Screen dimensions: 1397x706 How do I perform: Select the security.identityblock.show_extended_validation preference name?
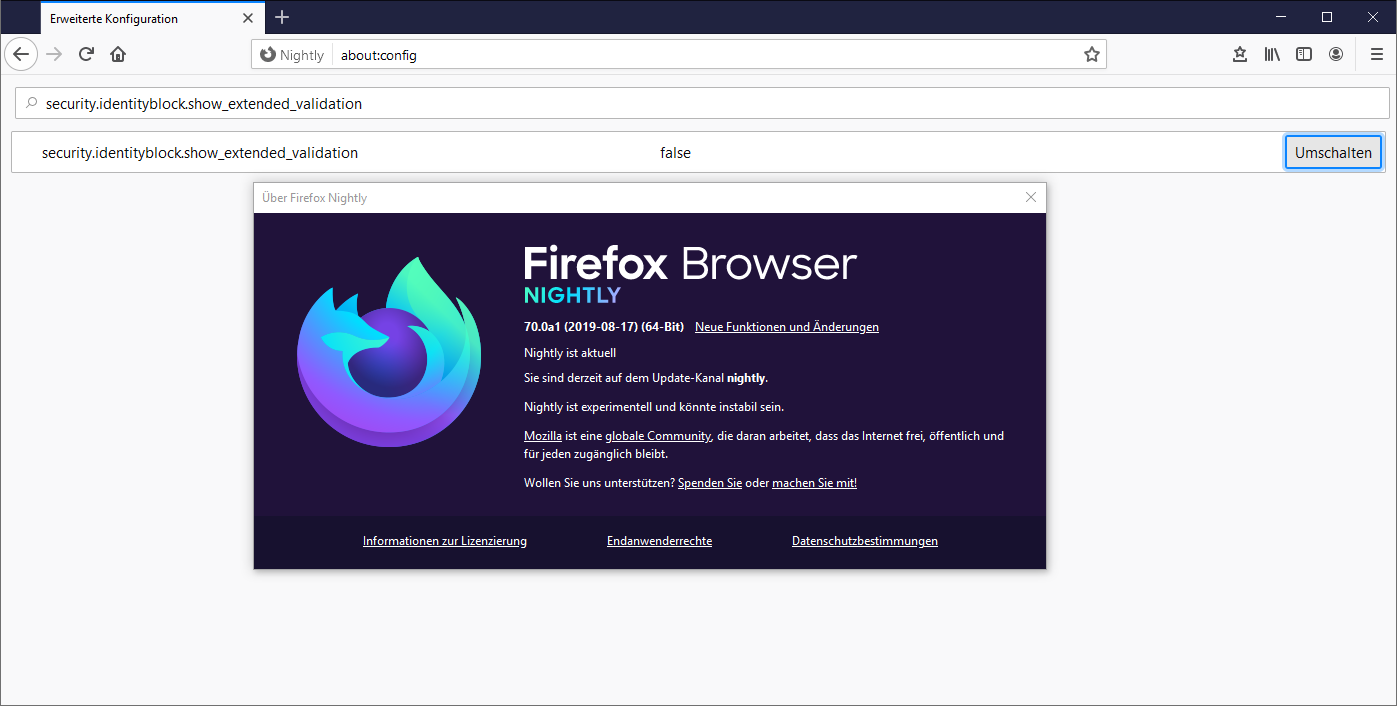pos(200,153)
